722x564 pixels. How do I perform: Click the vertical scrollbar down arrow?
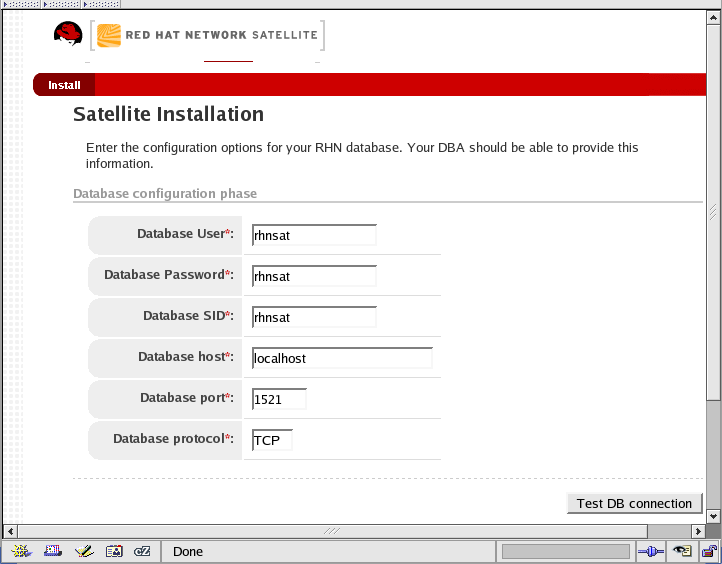[713, 514]
